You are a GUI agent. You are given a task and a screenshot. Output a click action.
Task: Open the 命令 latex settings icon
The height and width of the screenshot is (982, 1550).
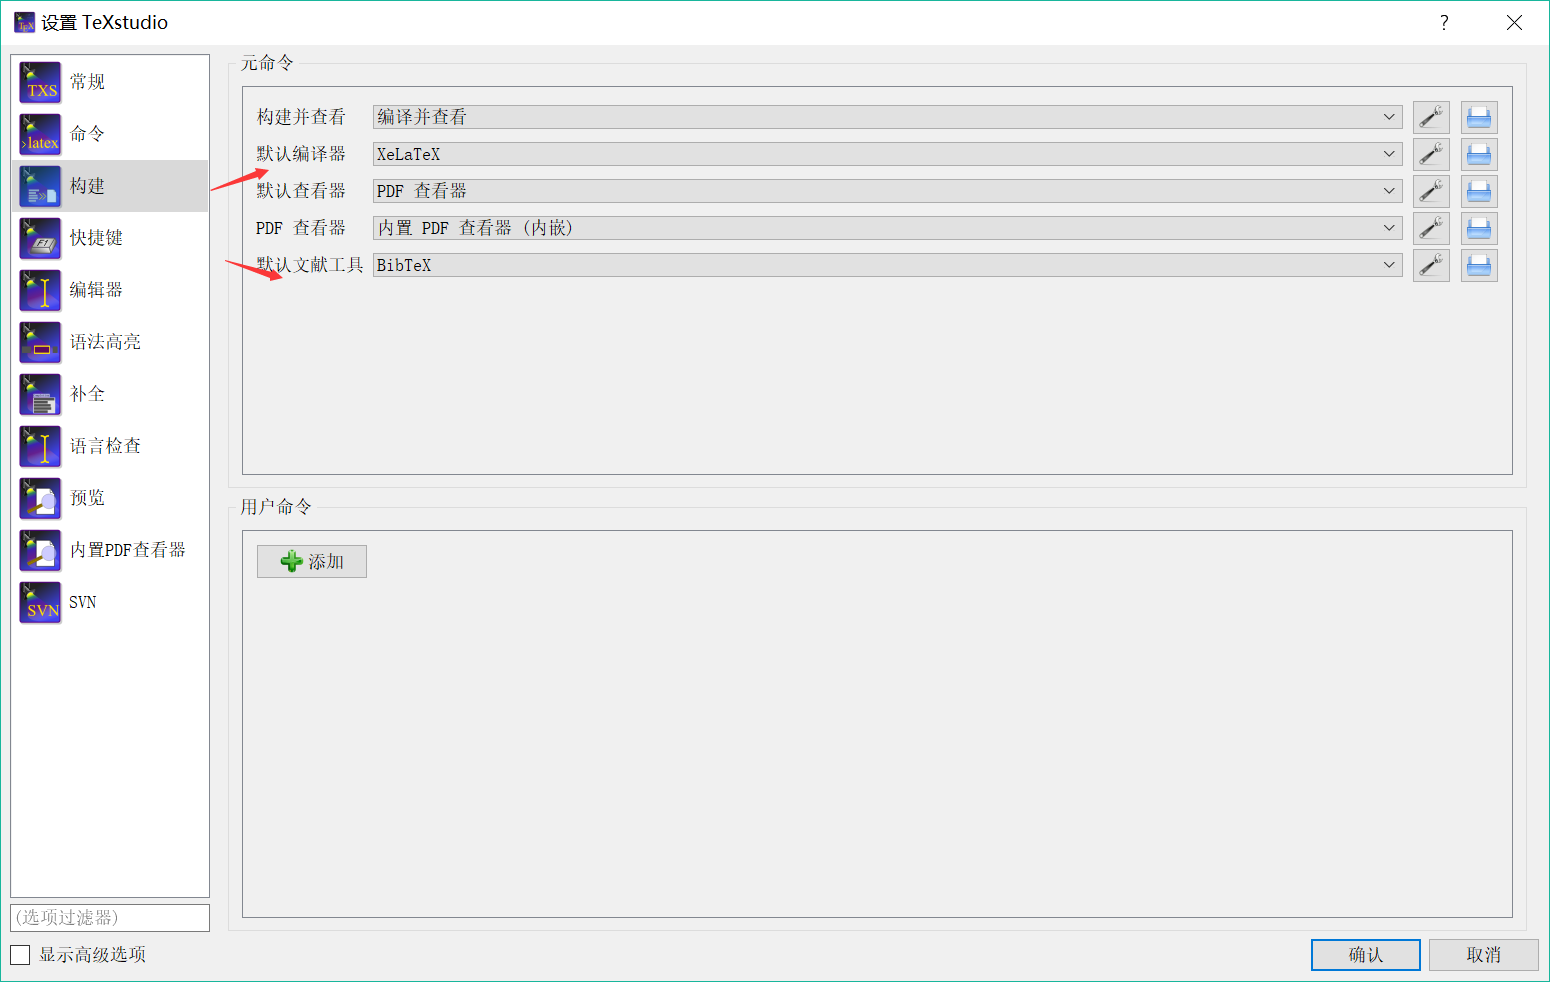tap(40, 134)
